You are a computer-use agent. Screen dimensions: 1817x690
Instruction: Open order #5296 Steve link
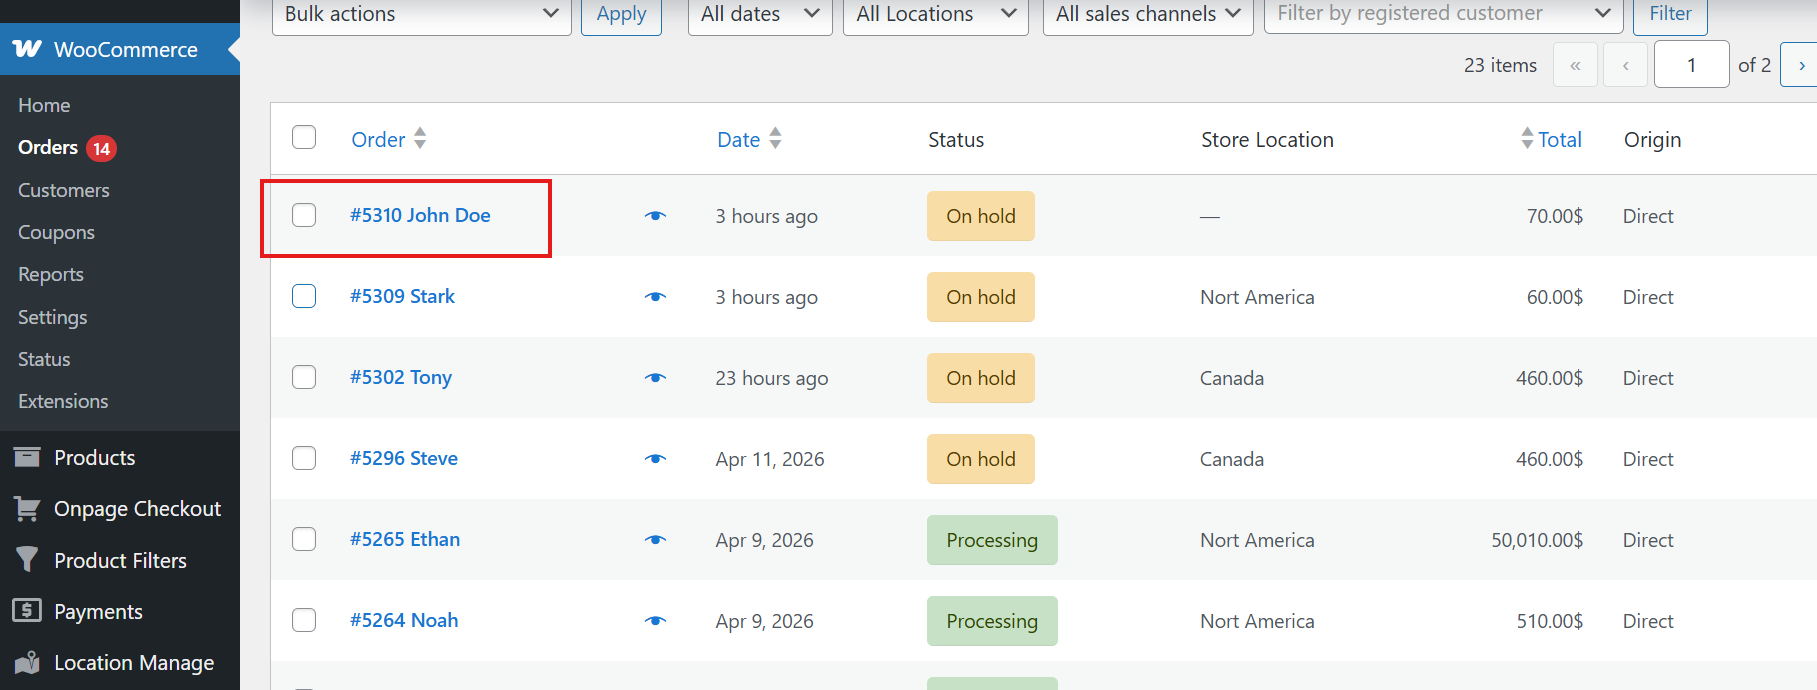pos(404,458)
